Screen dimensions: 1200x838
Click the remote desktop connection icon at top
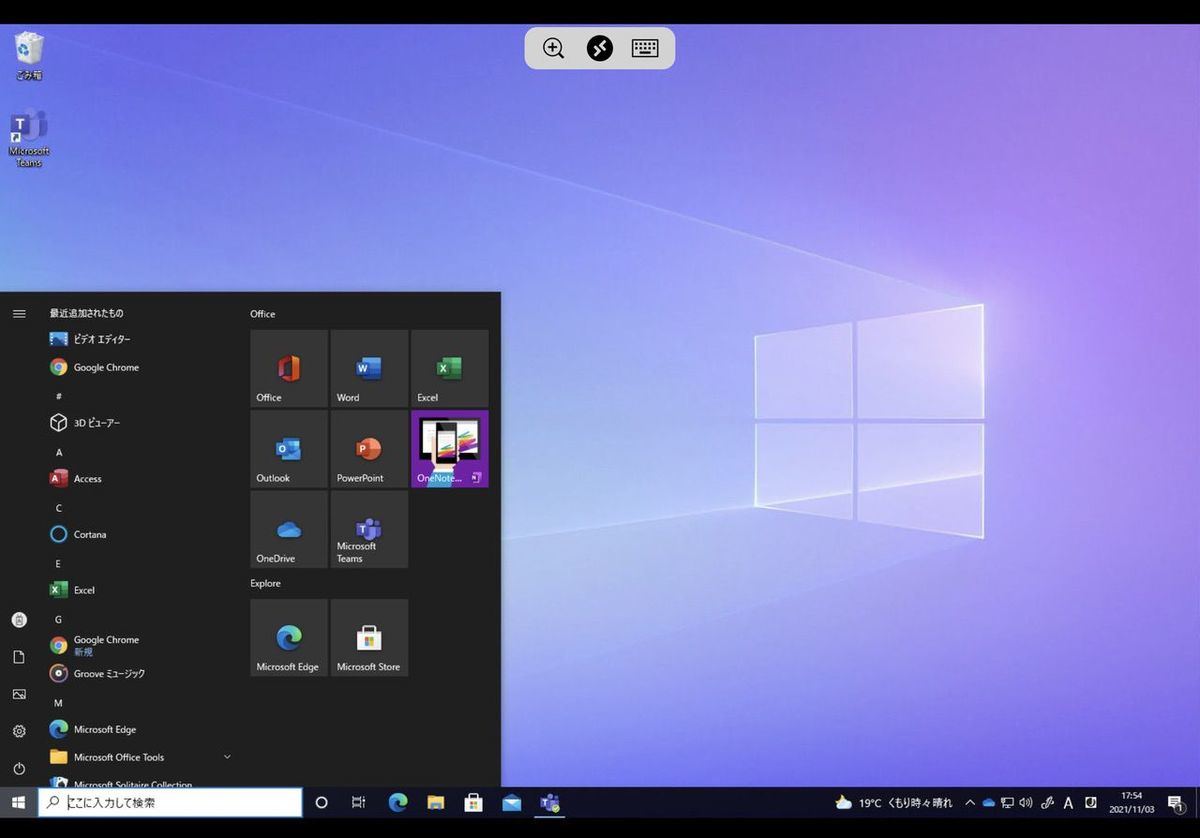[x=599, y=48]
